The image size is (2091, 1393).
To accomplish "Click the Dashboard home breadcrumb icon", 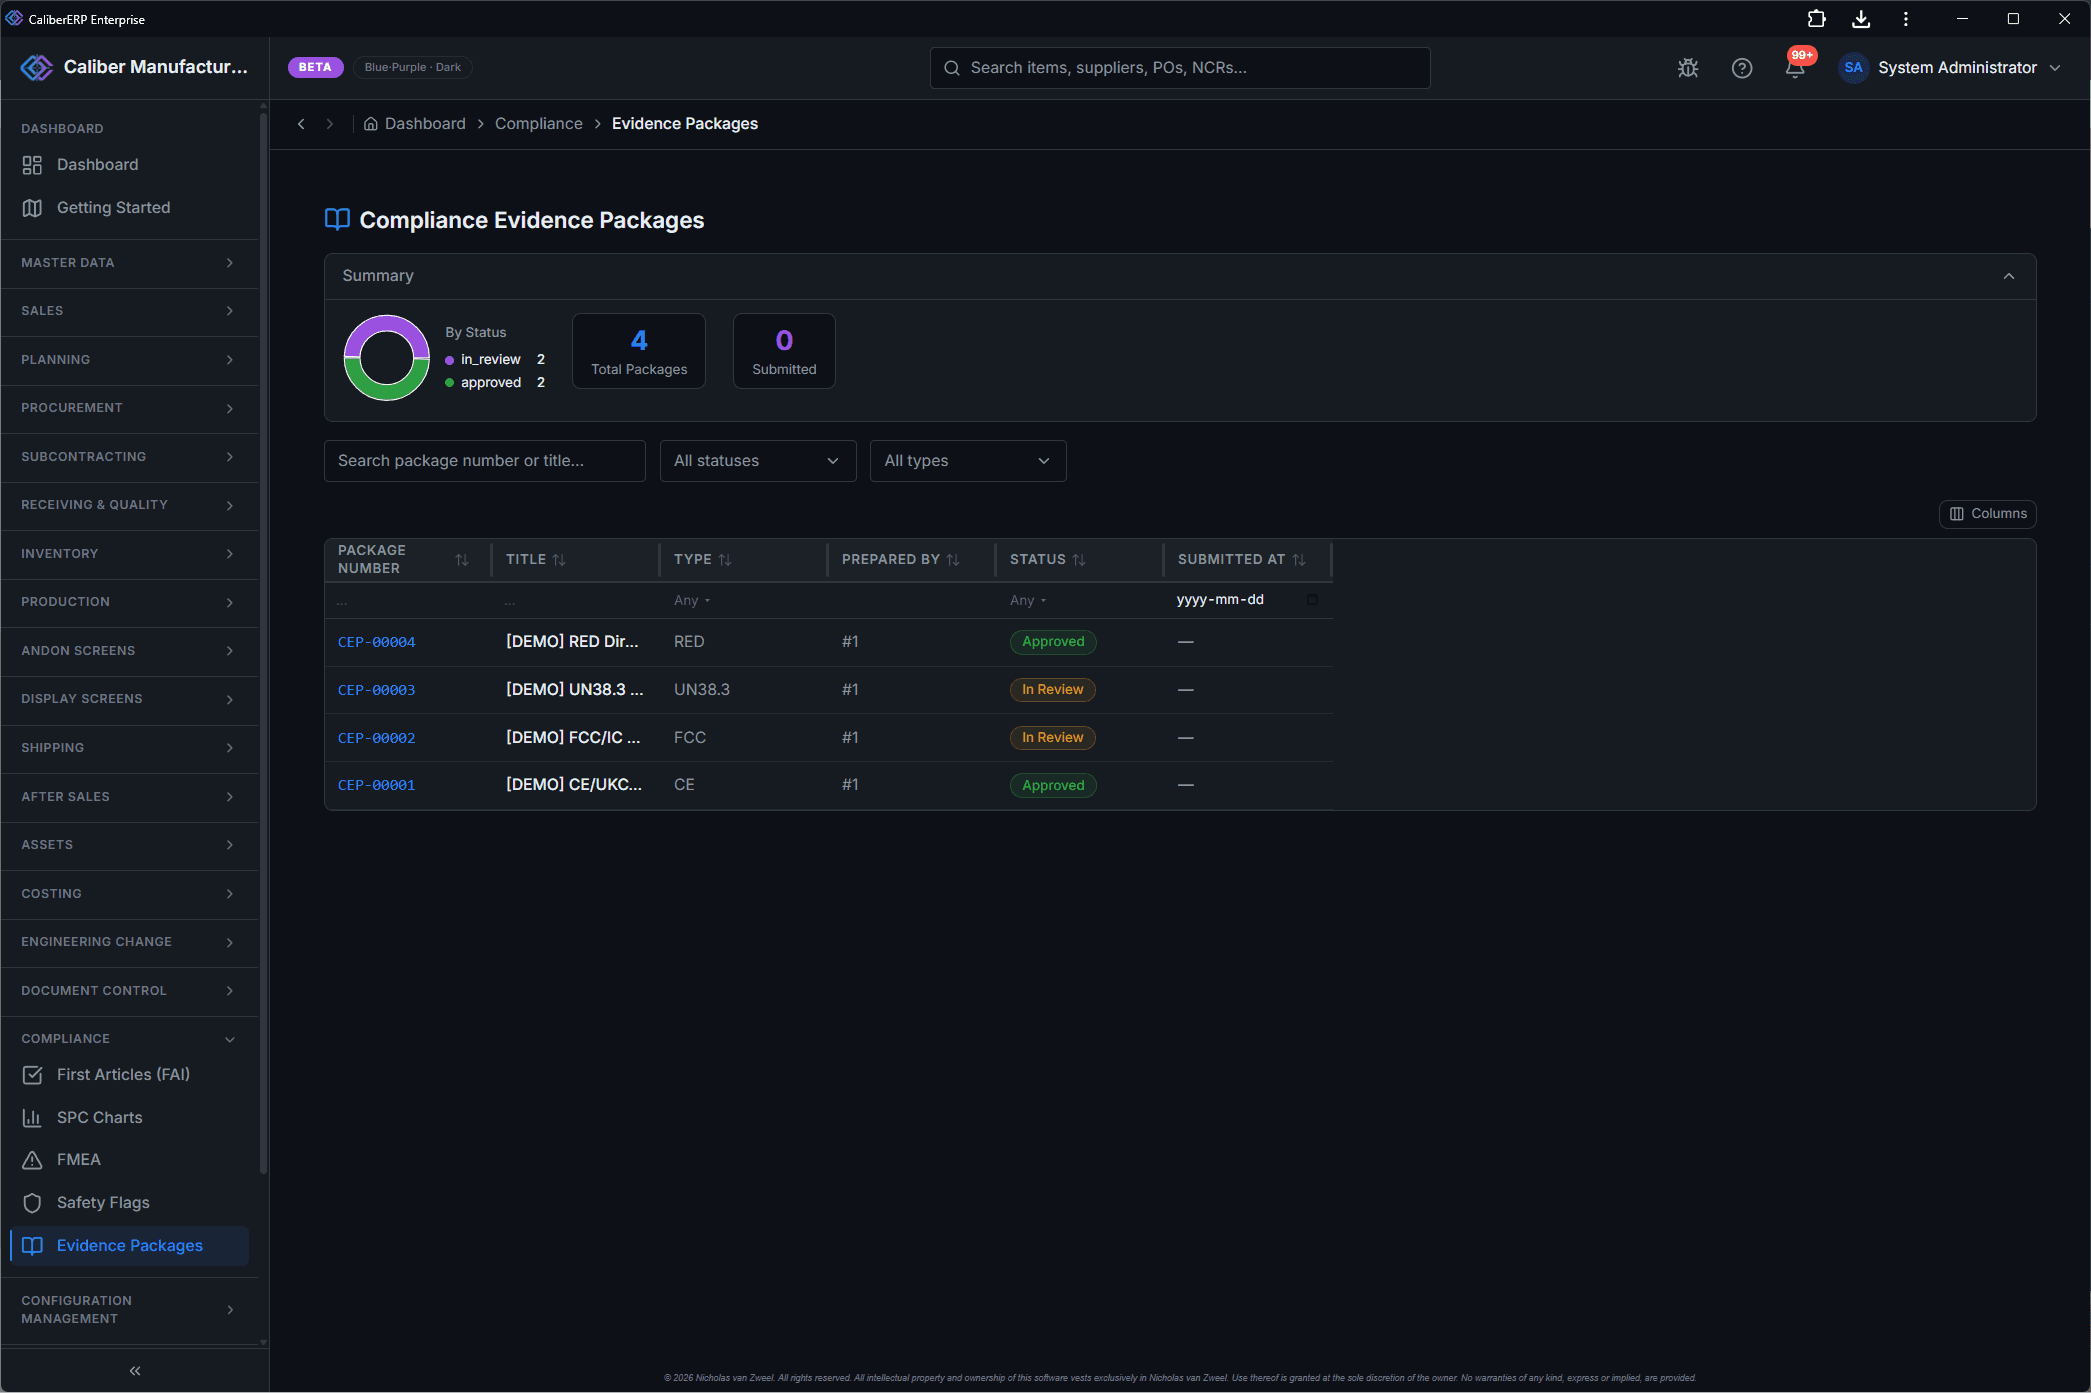I will pyautogui.click(x=370, y=124).
